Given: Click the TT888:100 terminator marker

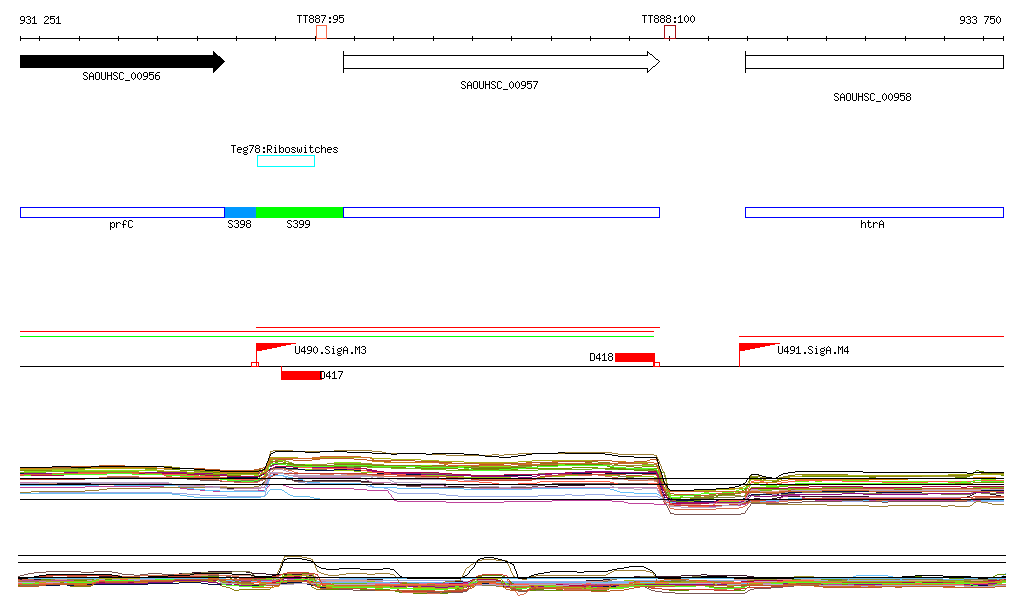Looking at the screenshot, I should point(669,32).
